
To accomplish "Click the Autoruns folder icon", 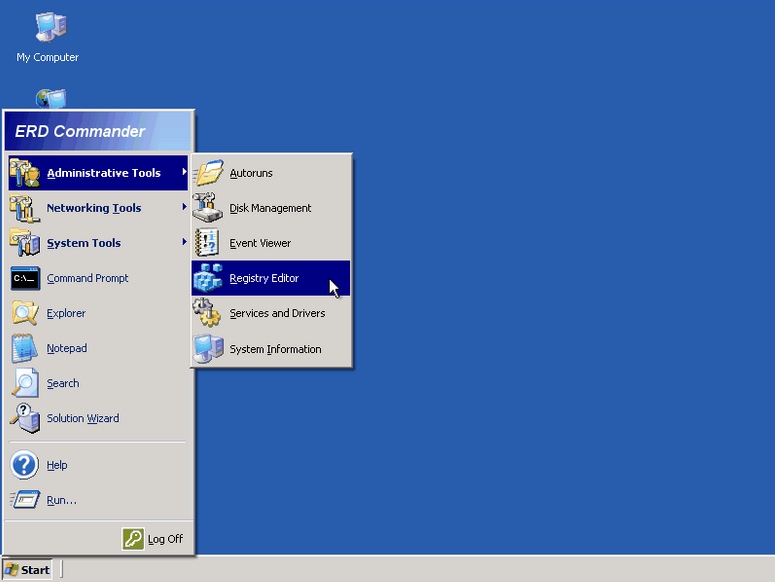I will tap(208, 173).
